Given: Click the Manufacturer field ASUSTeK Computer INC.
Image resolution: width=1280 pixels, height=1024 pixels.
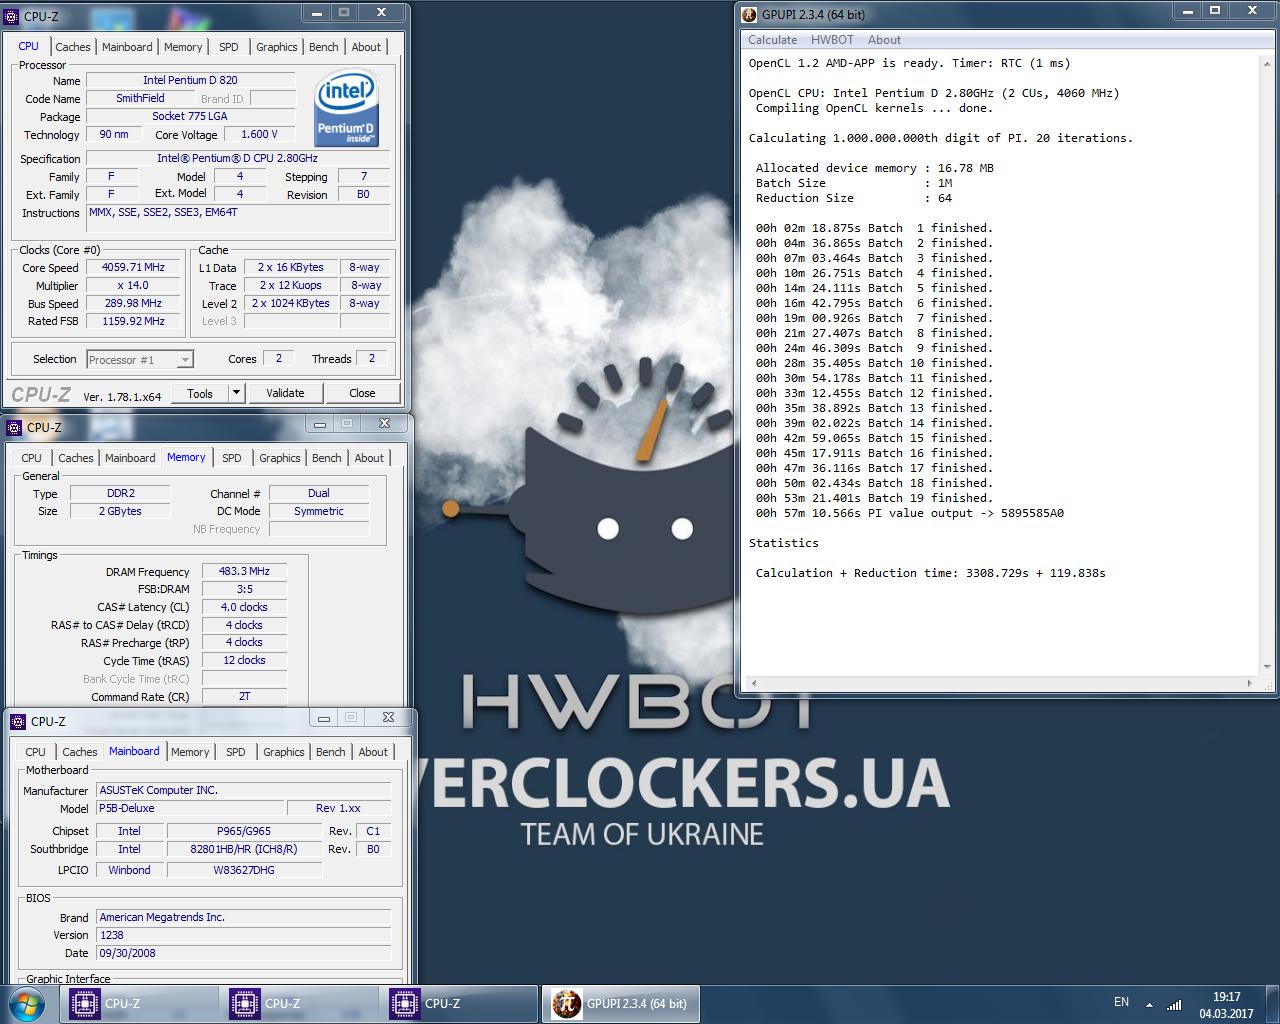Looking at the screenshot, I should 243,790.
